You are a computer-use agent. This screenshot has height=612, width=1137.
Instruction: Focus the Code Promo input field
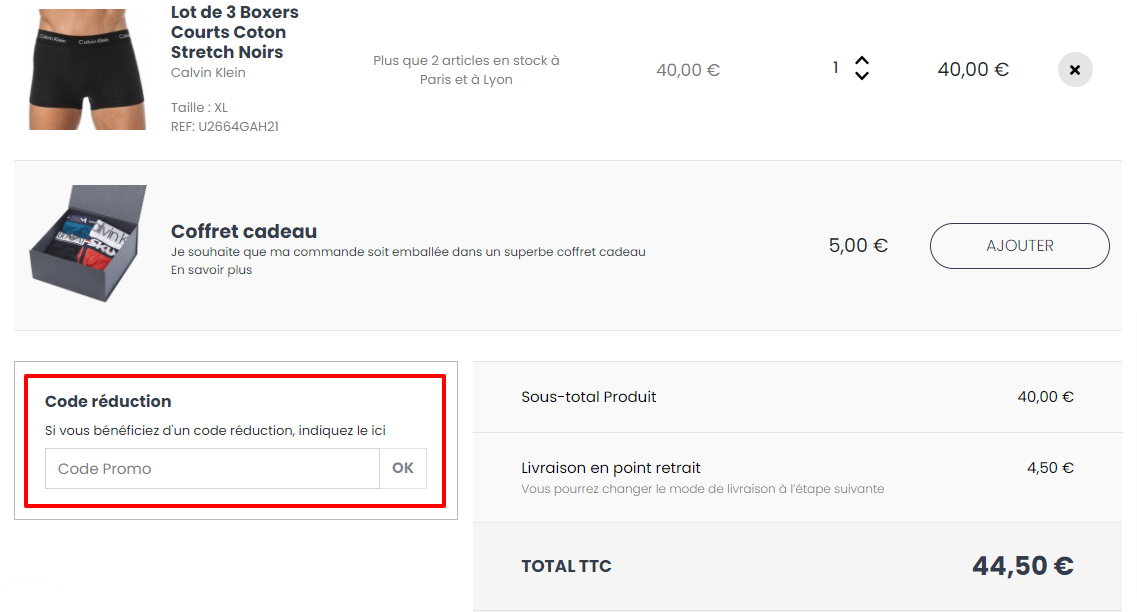pos(212,468)
